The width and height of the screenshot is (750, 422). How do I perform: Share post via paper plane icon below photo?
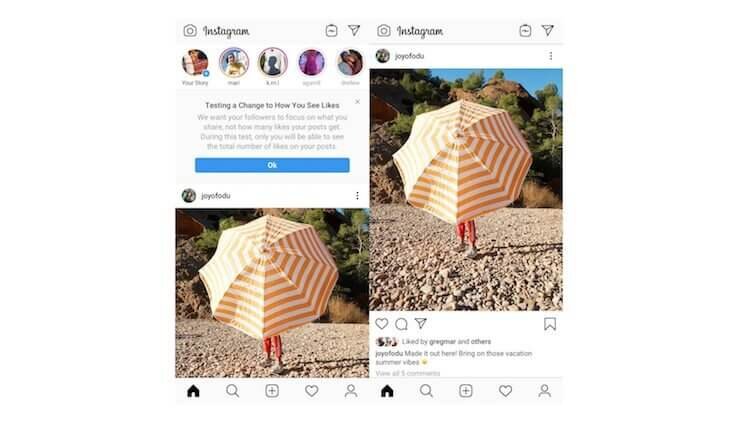pos(420,323)
